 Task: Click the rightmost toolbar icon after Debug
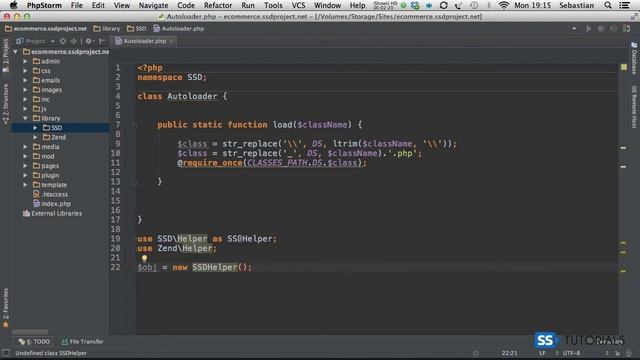pos(627,29)
